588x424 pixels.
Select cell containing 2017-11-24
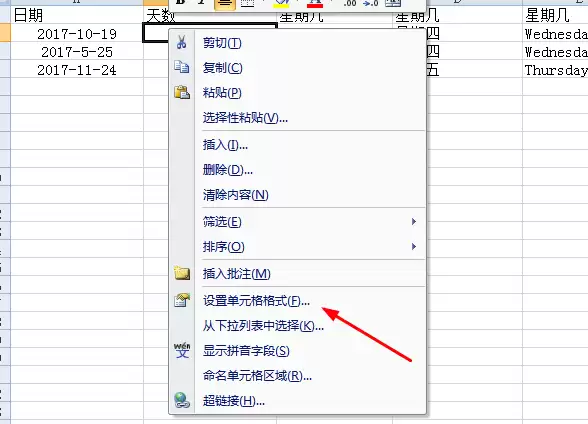click(77, 70)
